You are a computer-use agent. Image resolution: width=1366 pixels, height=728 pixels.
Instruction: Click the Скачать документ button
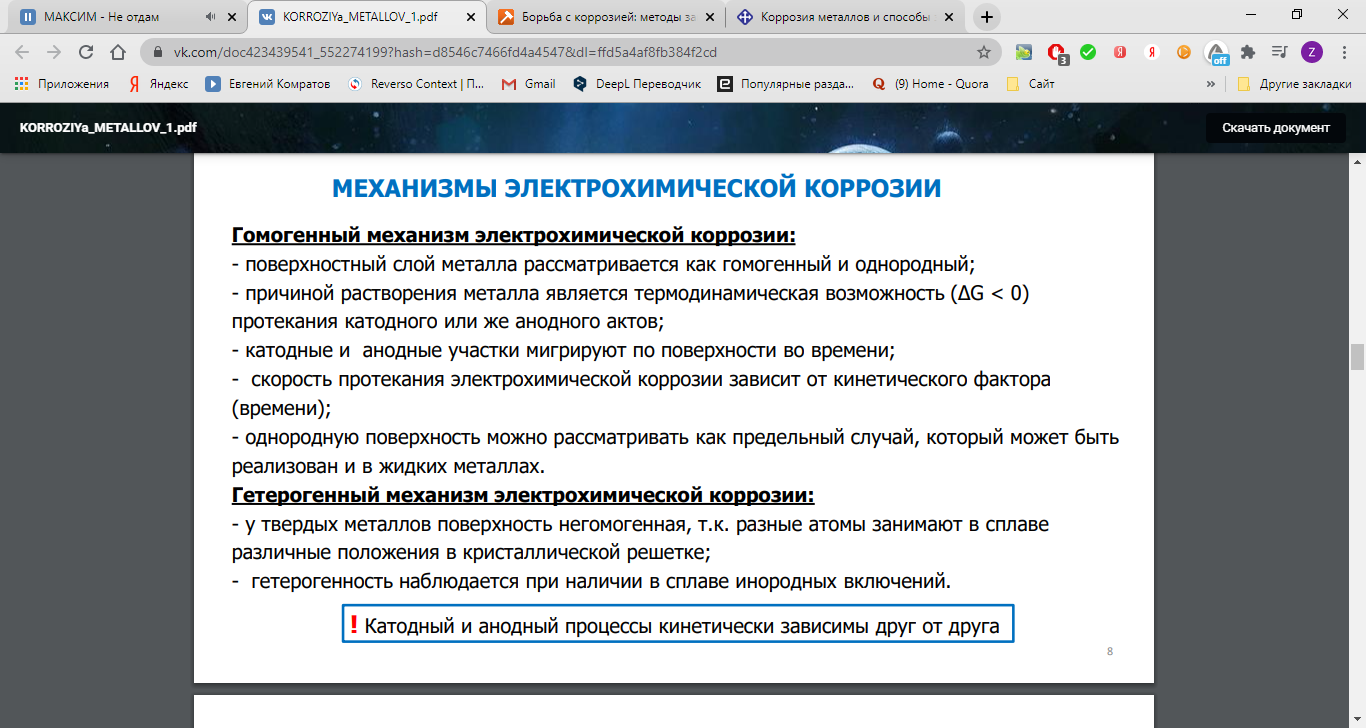tap(1276, 127)
